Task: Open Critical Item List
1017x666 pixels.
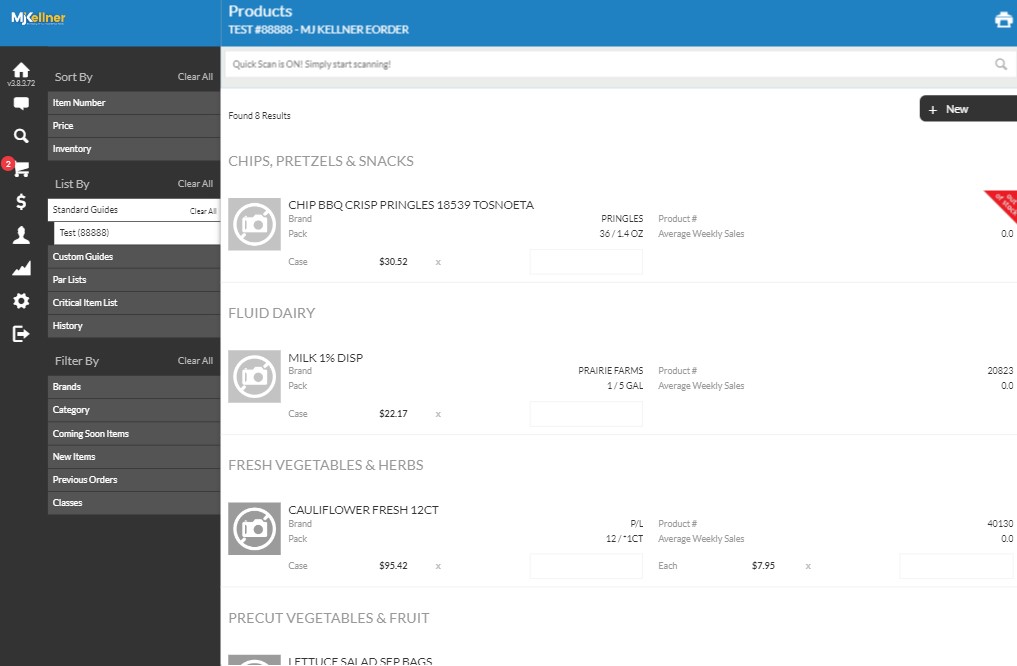Action: (134, 303)
